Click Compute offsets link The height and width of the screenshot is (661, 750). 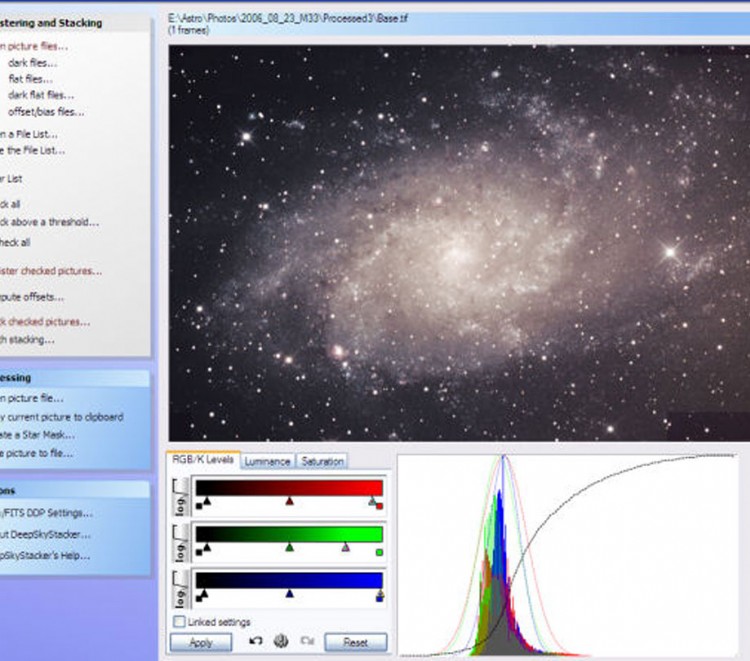tap(32, 297)
